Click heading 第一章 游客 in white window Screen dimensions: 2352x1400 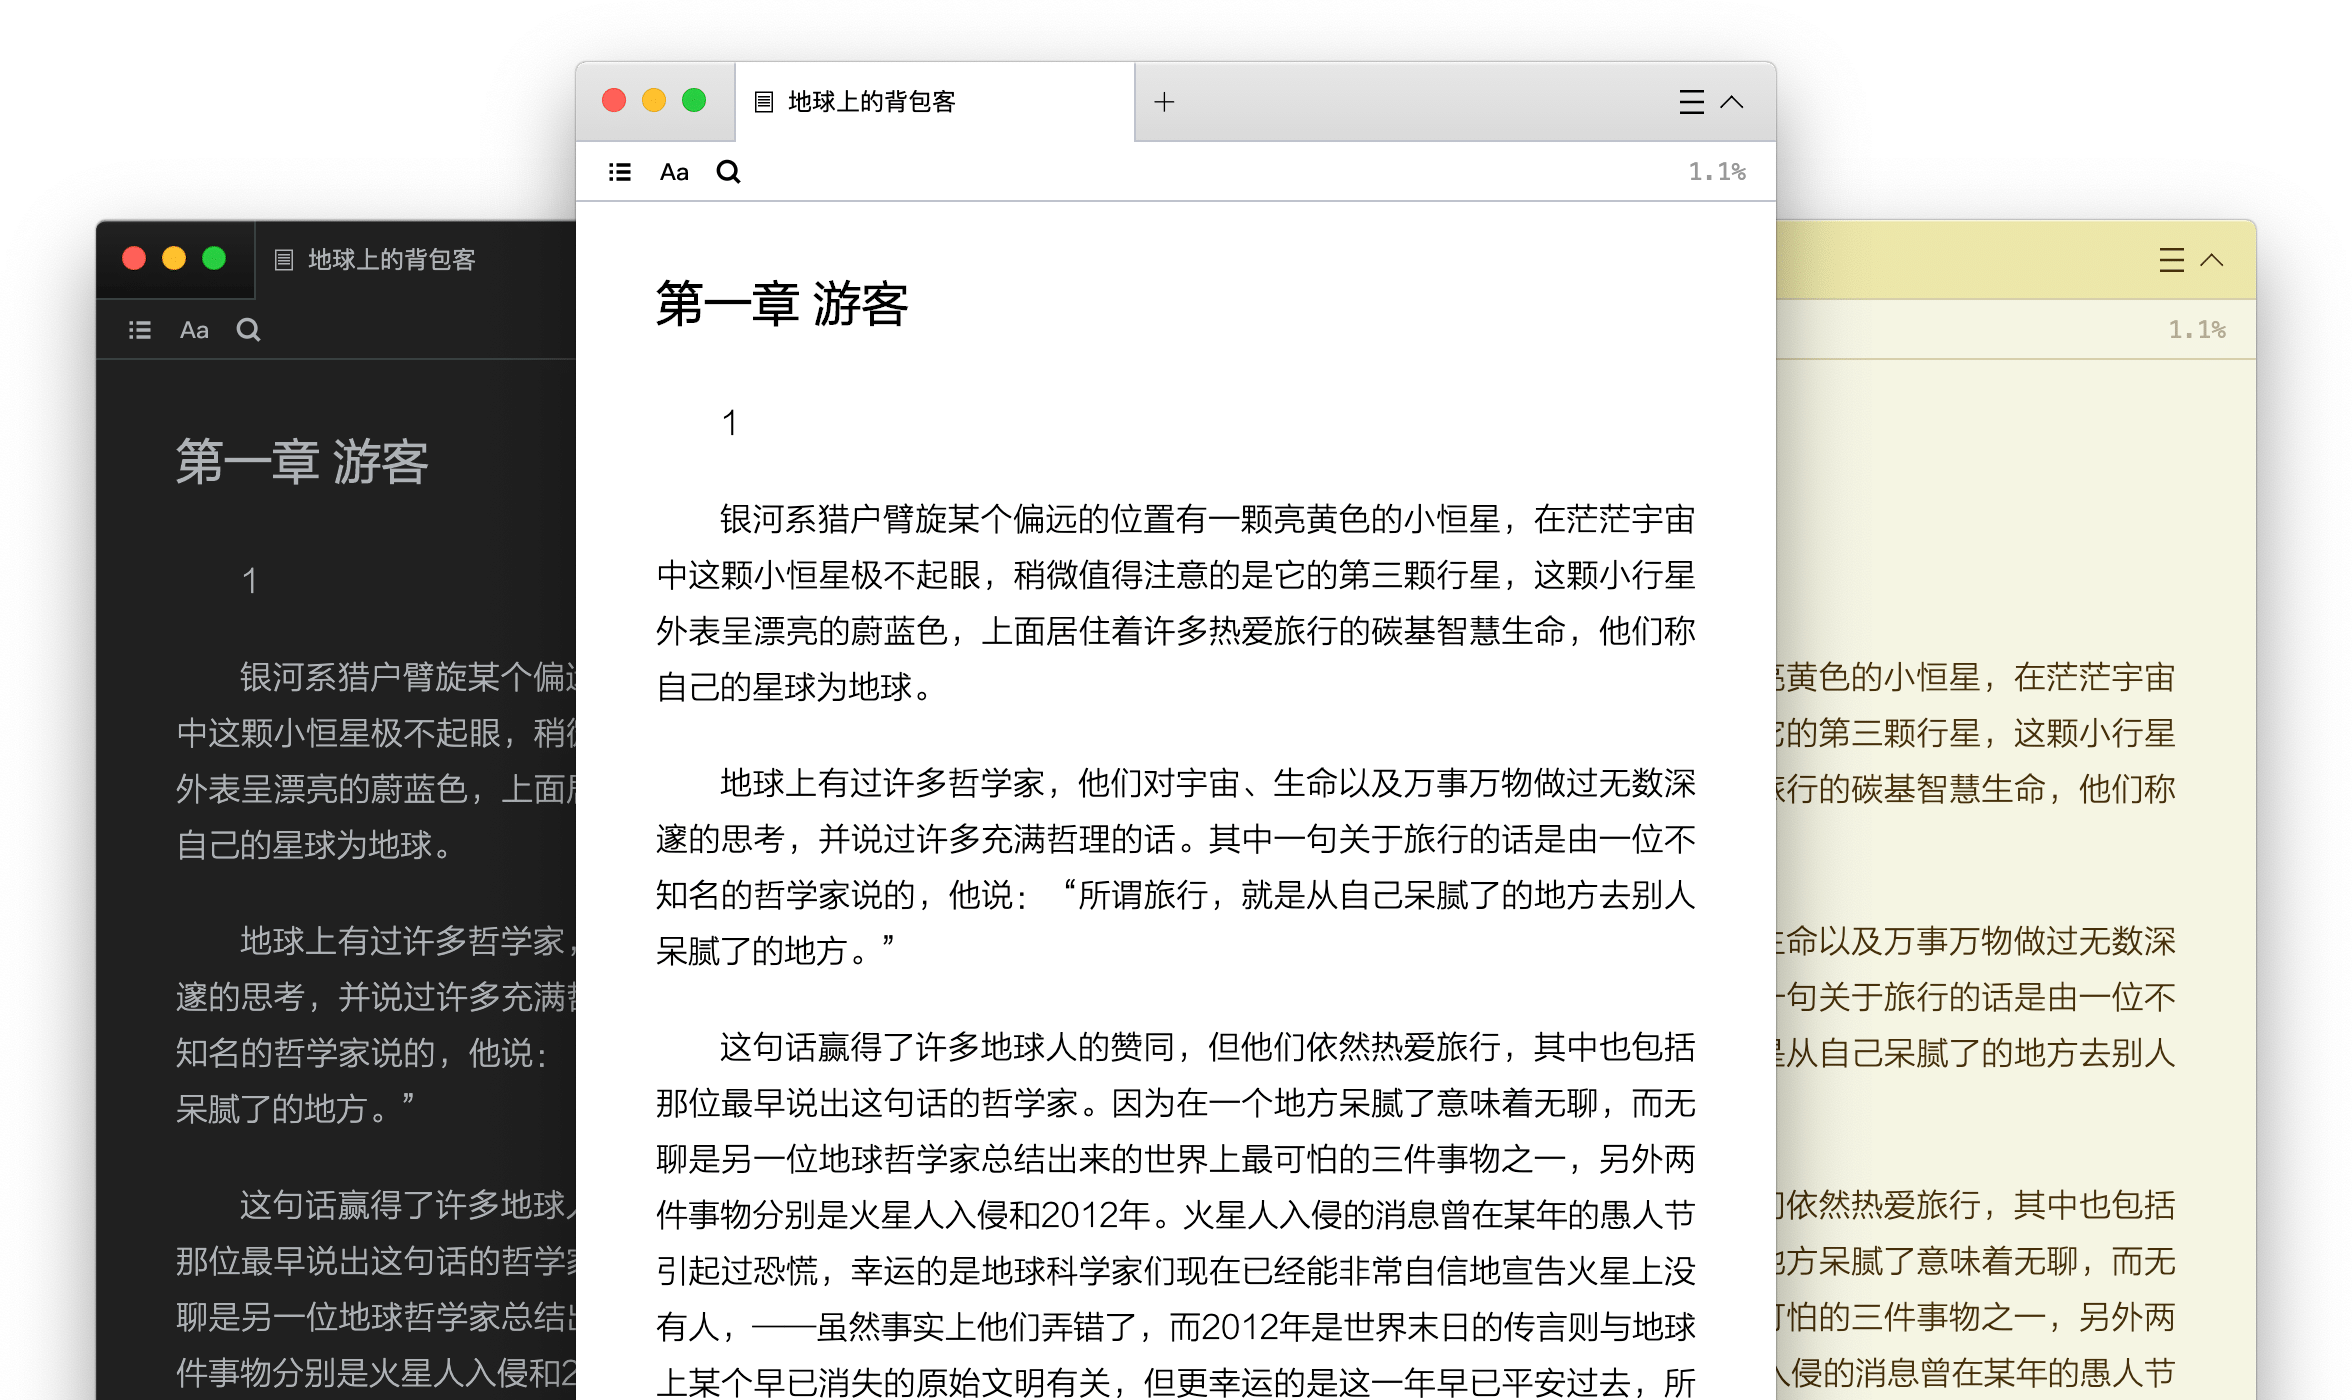(x=782, y=304)
